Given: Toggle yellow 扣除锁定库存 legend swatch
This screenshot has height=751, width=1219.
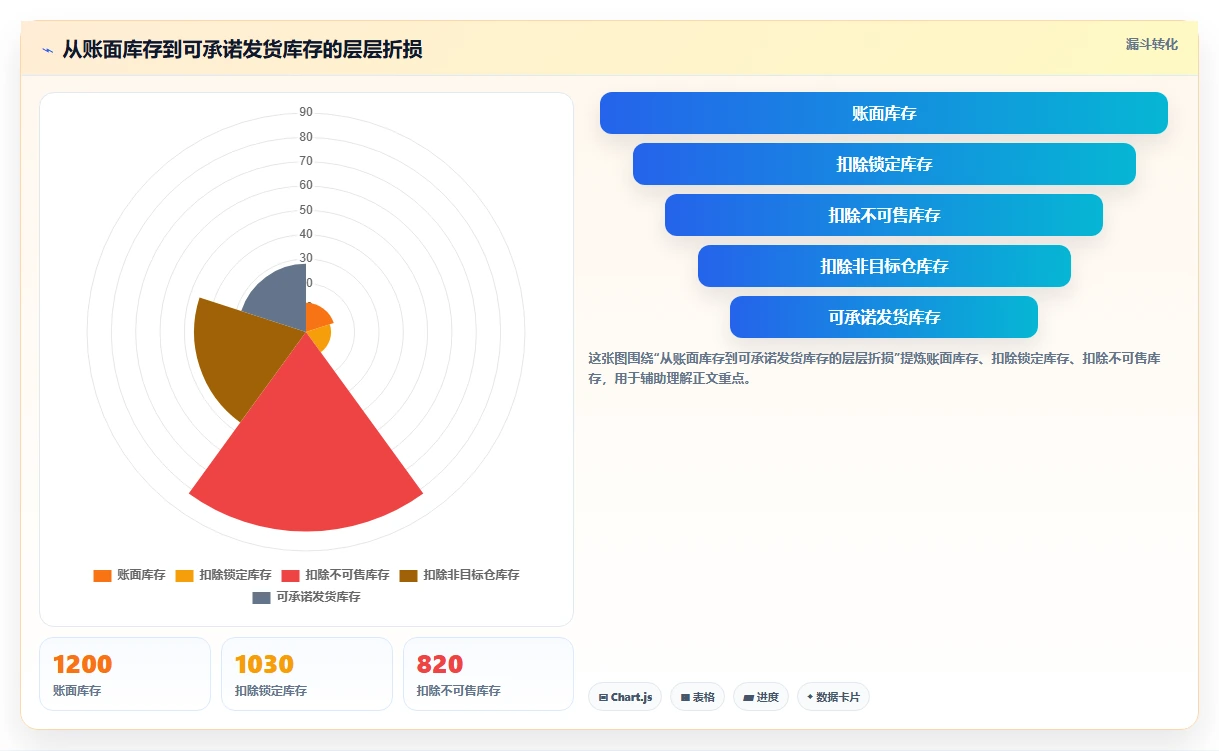Looking at the screenshot, I should pyautogui.click(x=184, y=575).
